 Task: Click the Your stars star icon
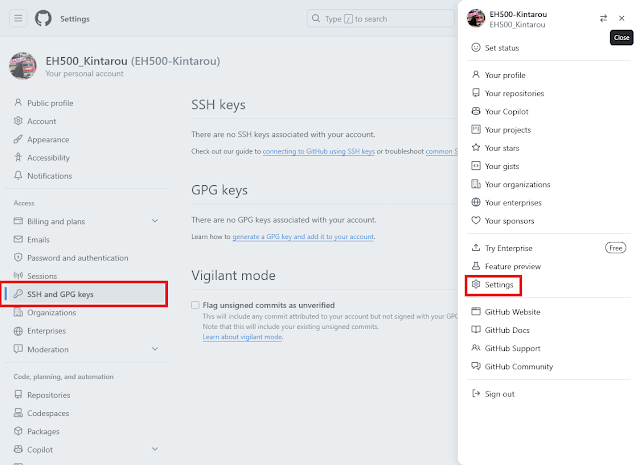(476, 147)
